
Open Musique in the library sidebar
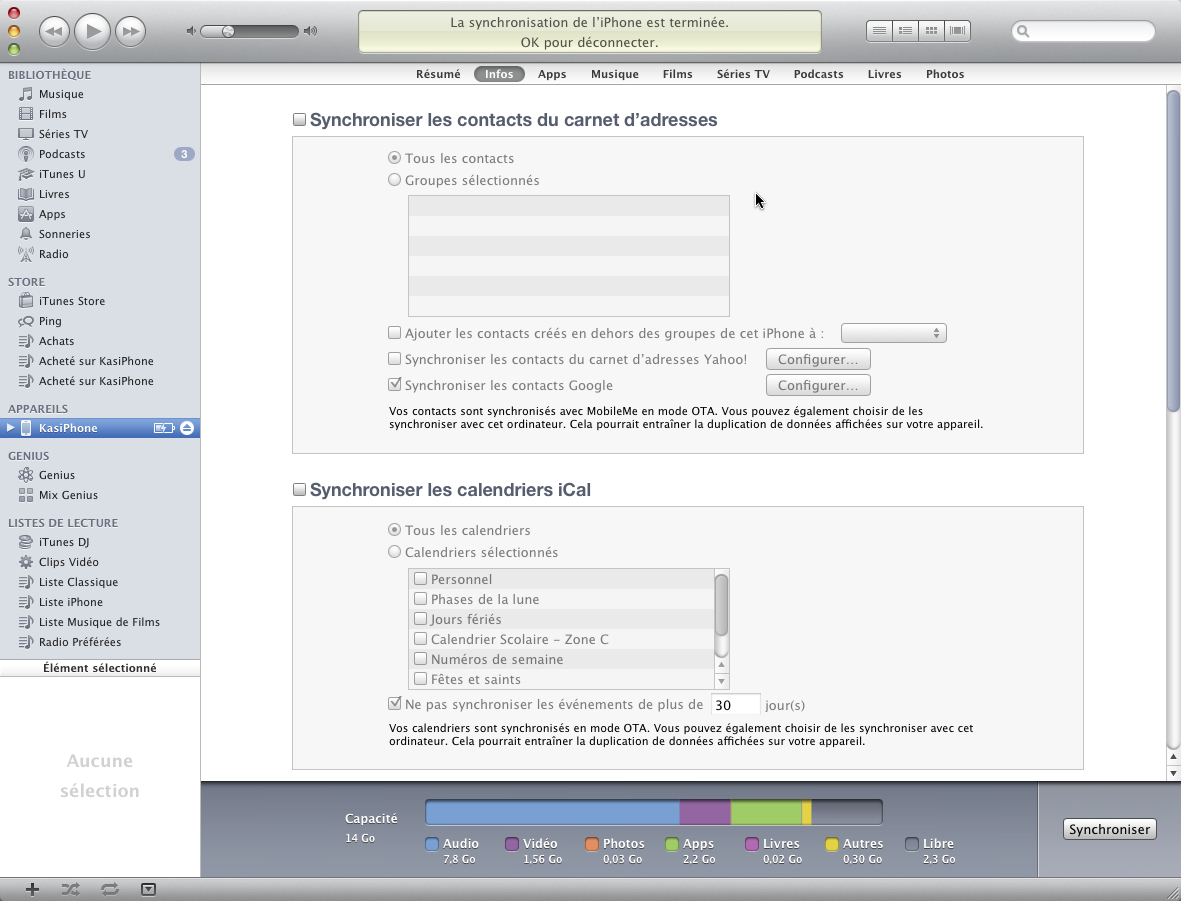[x=61, y=94]
